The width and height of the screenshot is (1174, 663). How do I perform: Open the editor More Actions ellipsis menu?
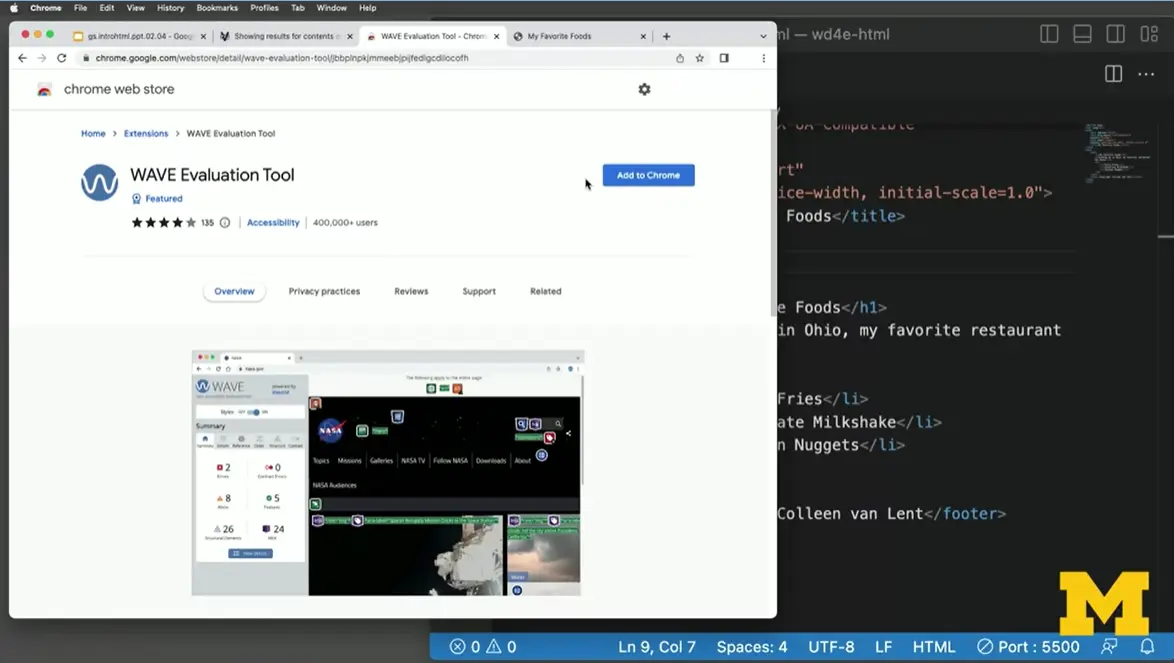[x=1146, y=74]
